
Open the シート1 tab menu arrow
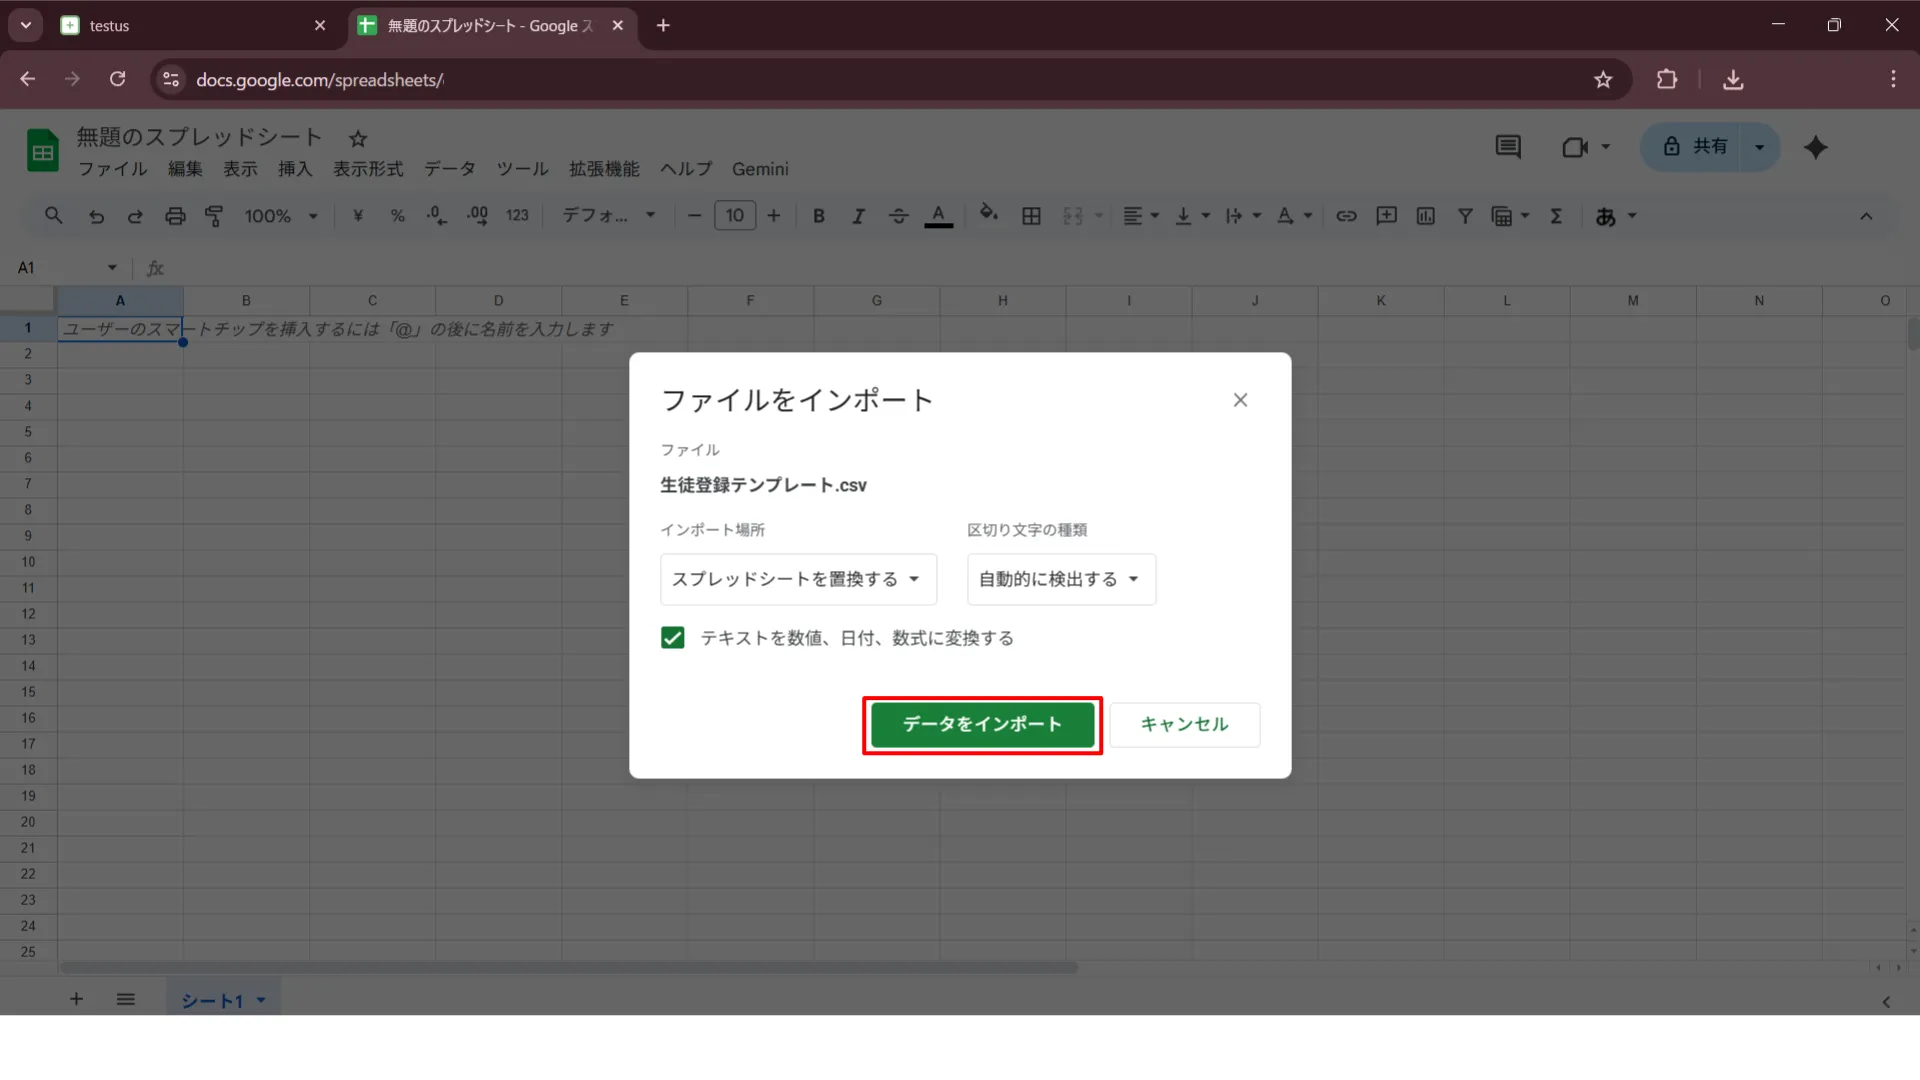261,1000
